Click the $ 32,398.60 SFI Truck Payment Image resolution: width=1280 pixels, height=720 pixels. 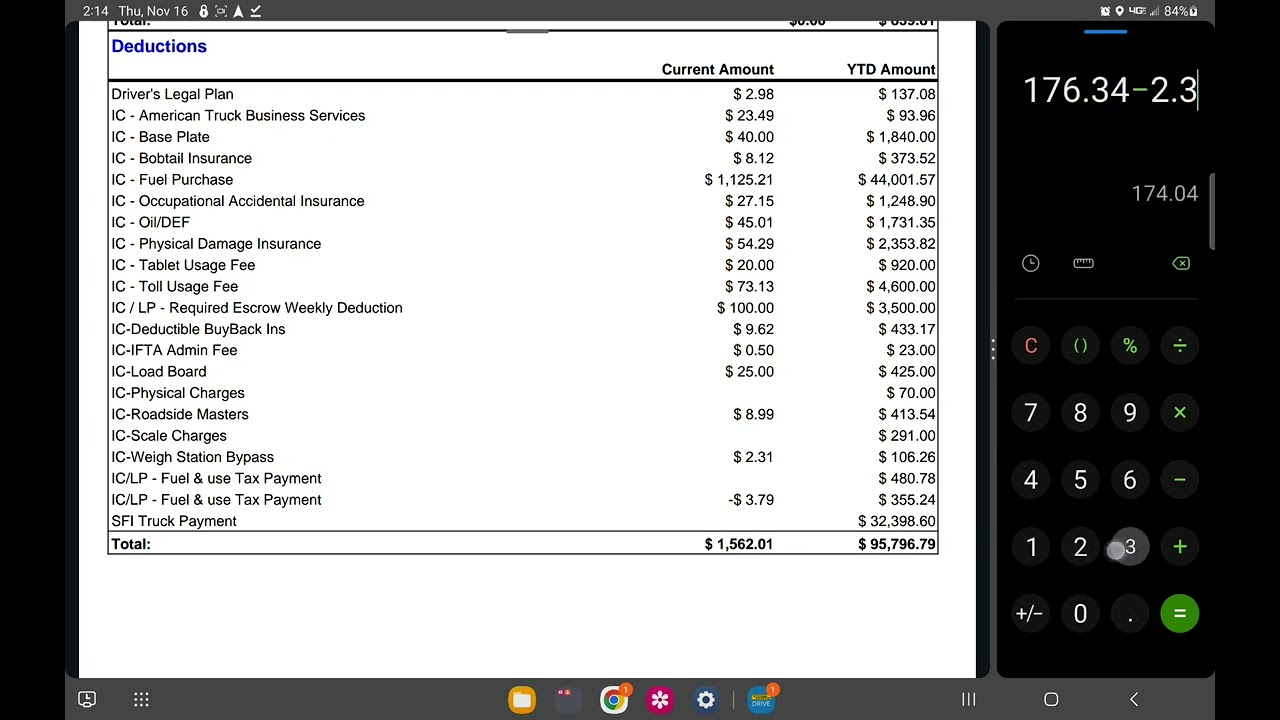896,521
